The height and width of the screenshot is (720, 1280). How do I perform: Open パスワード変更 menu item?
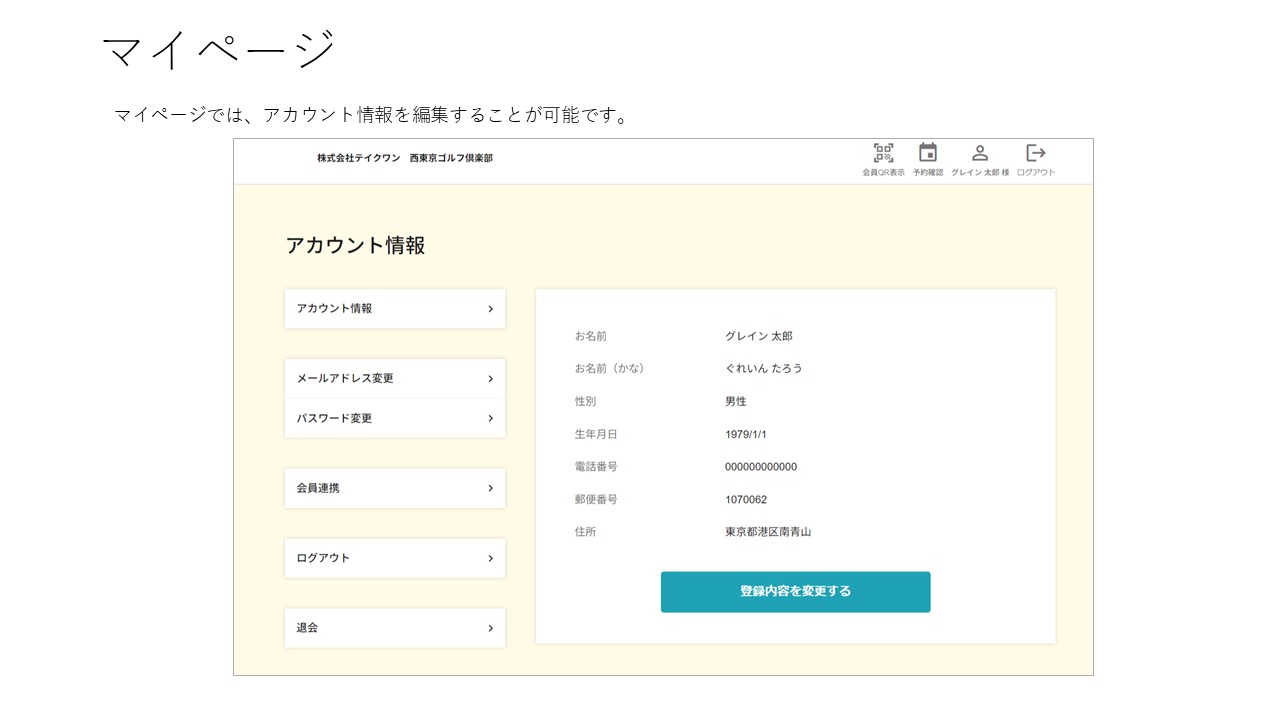pyautogui.click(x=395, y=418)
